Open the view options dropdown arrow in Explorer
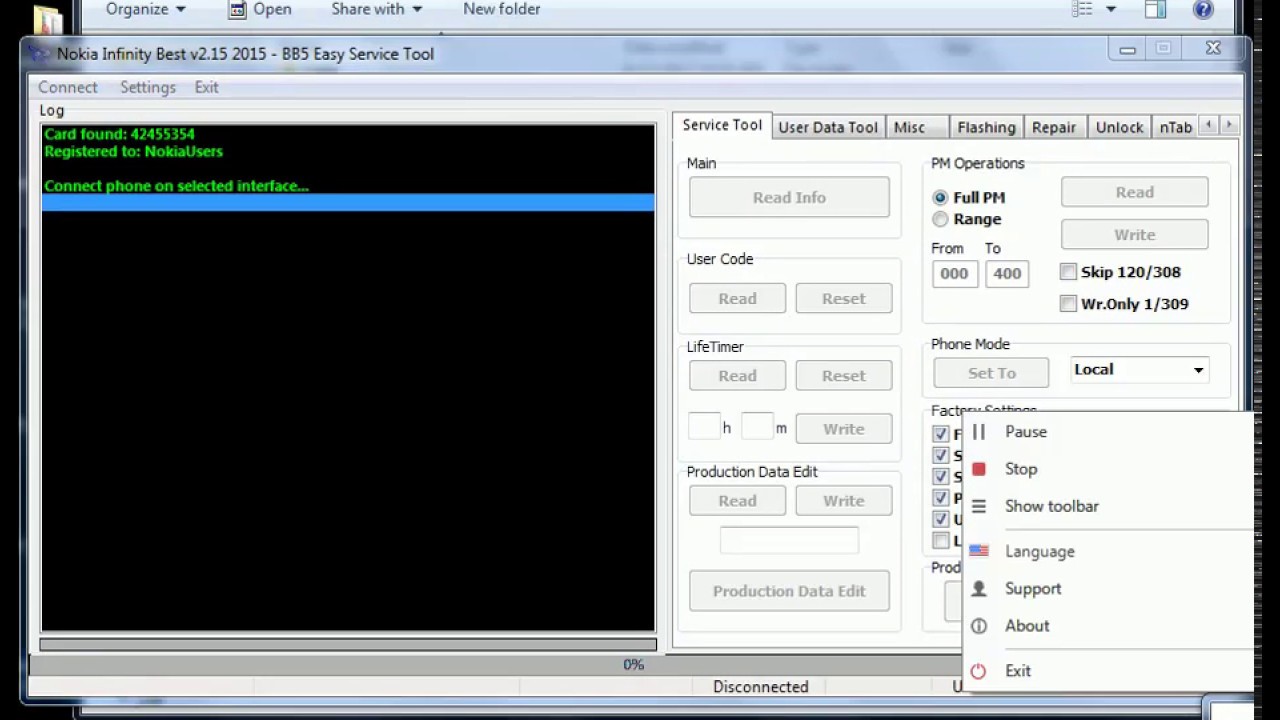This screenshot has height=720, width=1280. pos(1110,9)
